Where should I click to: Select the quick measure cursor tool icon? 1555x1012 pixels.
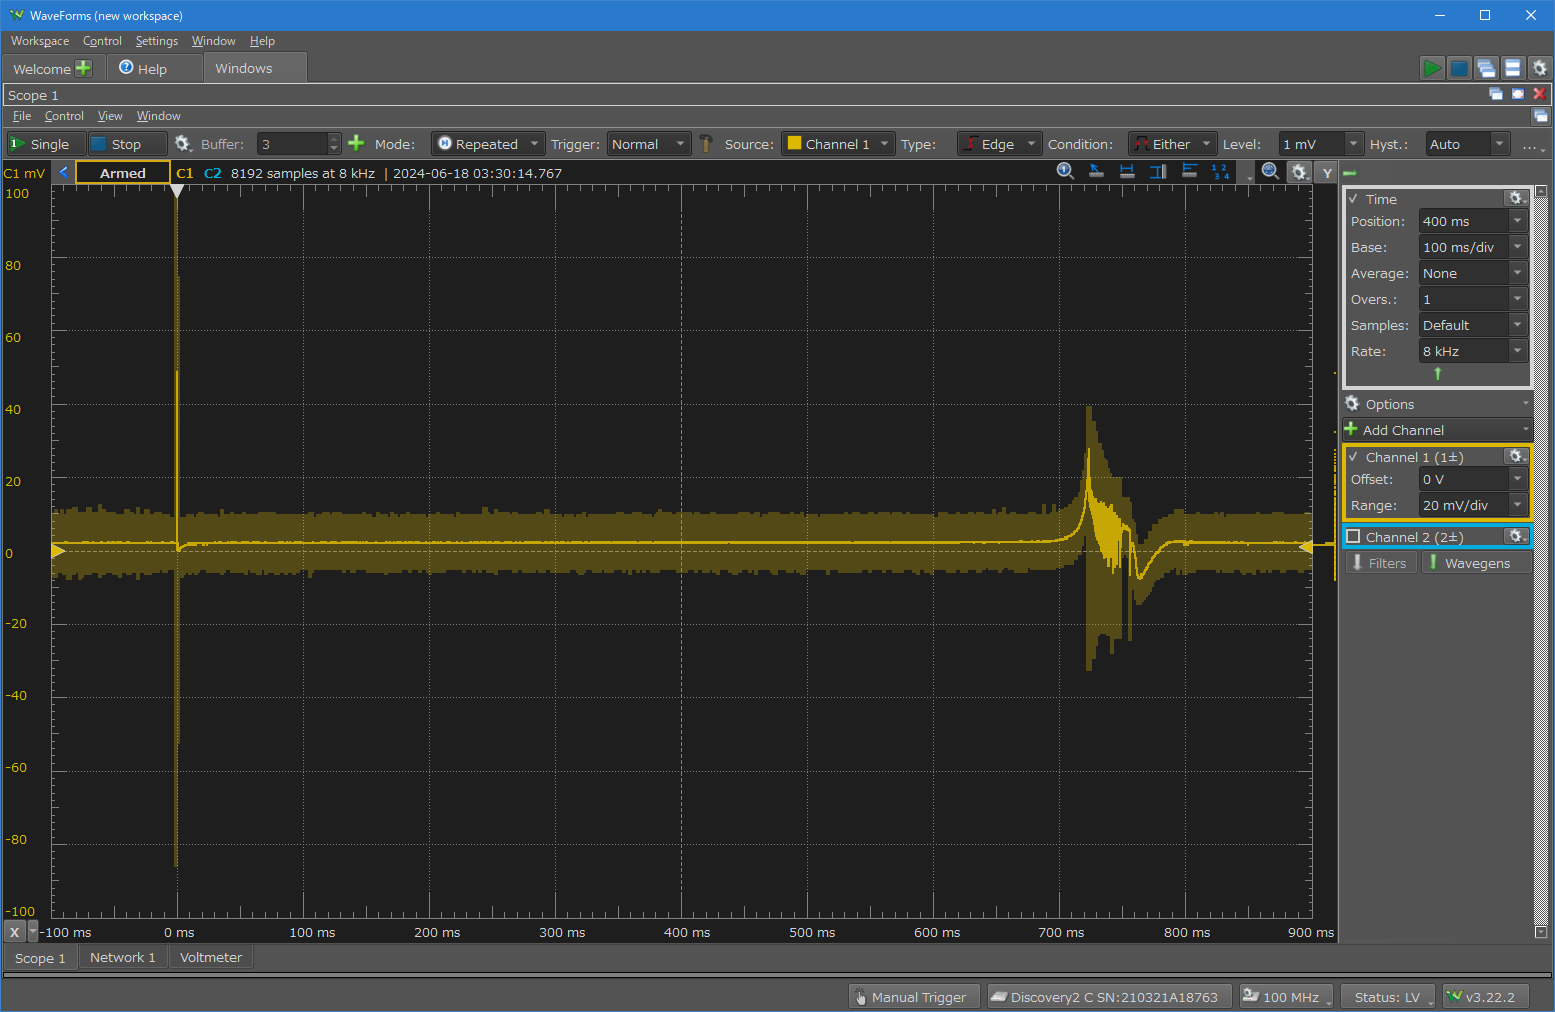click(x=1096, y=172)
